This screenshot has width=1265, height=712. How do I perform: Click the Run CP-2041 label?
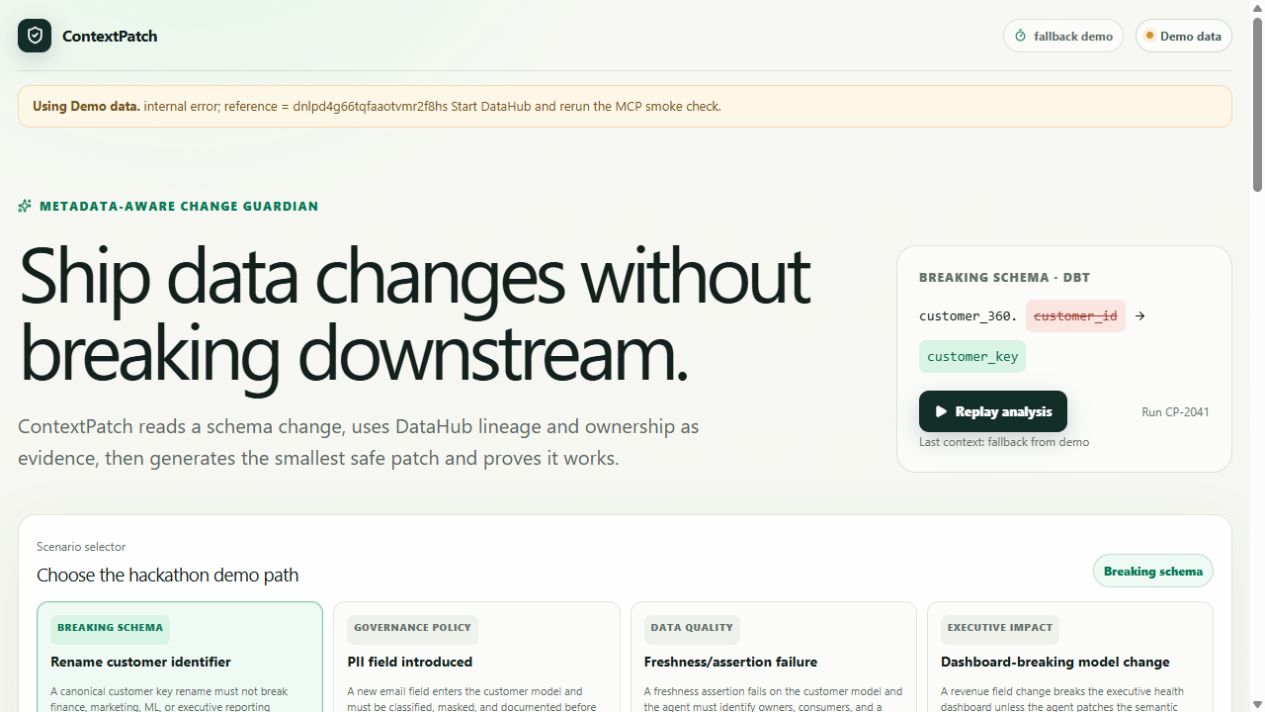pyautogui.click(x=1175, y=412)
